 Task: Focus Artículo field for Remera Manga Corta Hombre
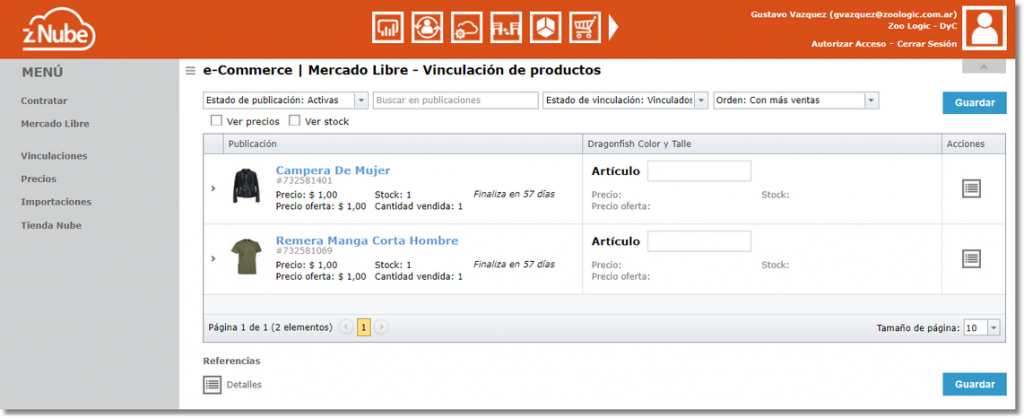click(699, 241)
